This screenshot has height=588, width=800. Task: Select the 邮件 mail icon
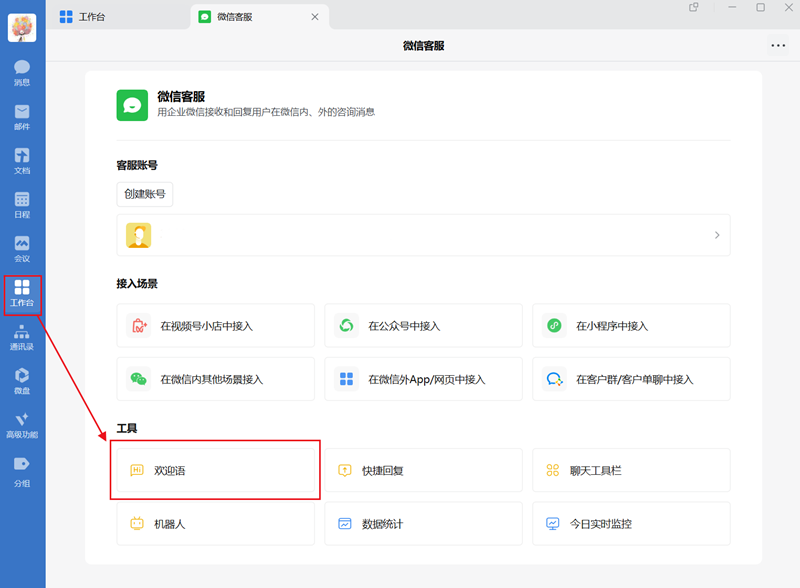[22, 117]
